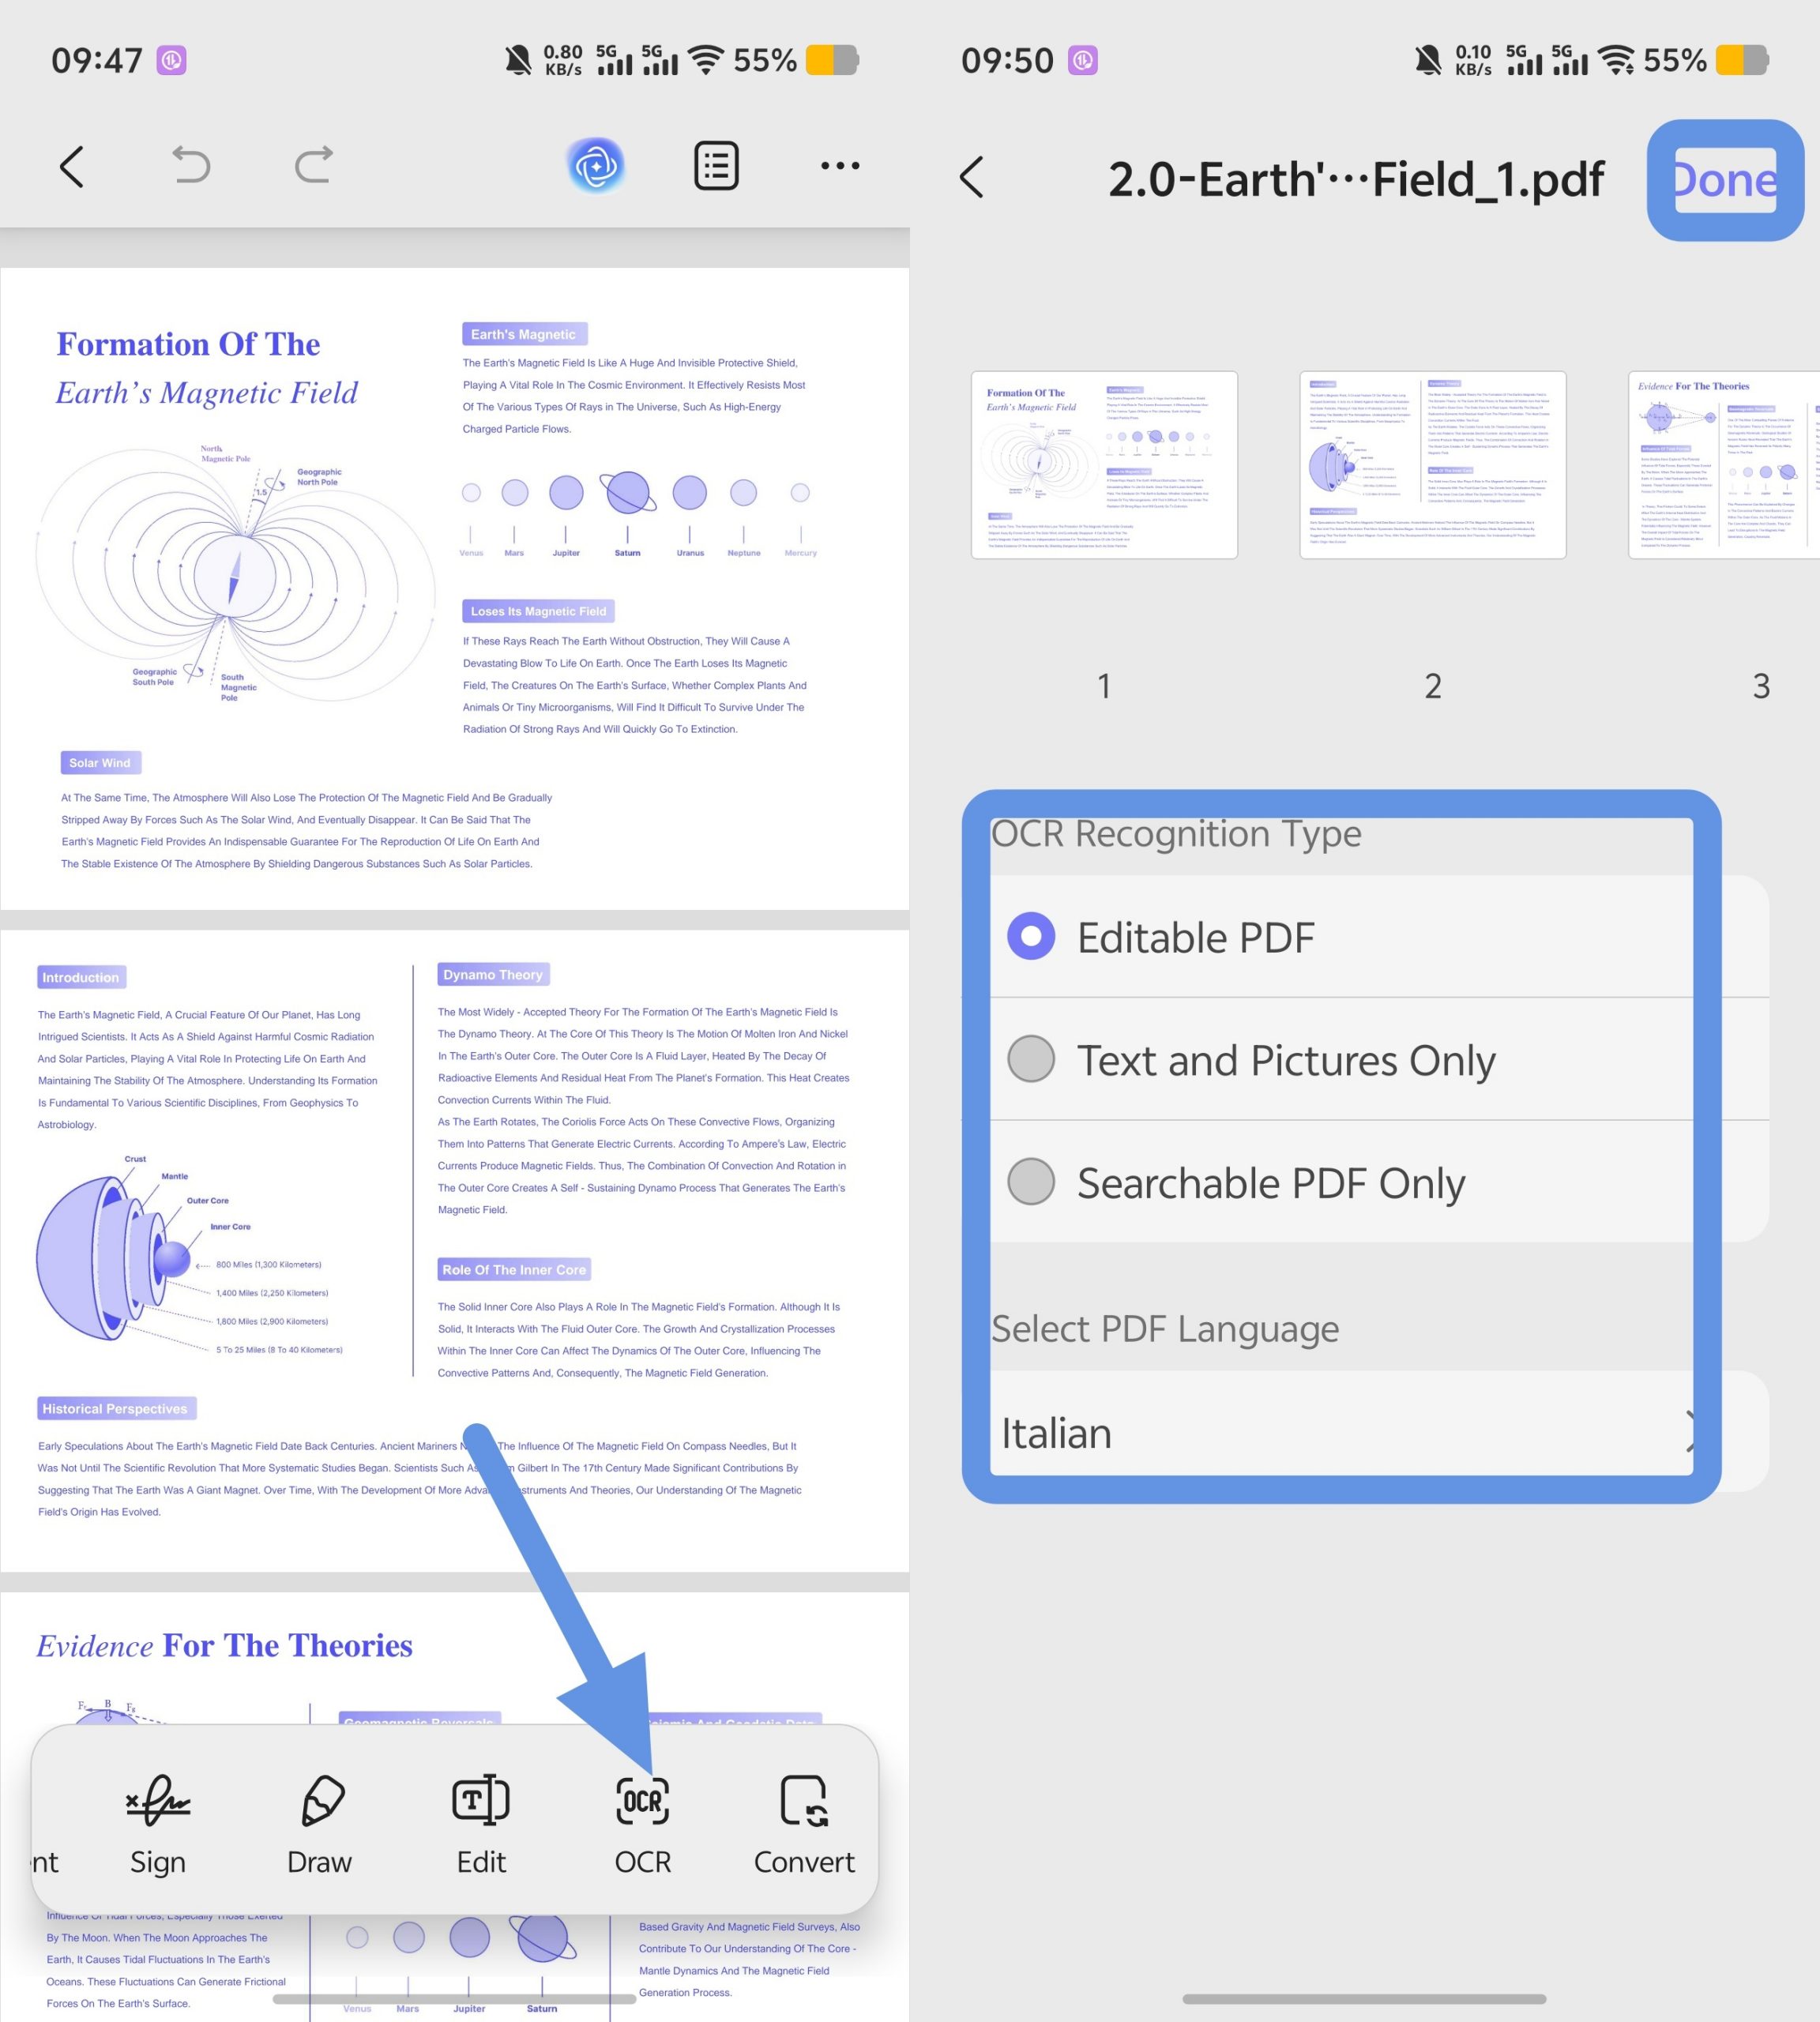Open the OCR tool
The image size is (1820, 2022).
(x=643, y=1824)
